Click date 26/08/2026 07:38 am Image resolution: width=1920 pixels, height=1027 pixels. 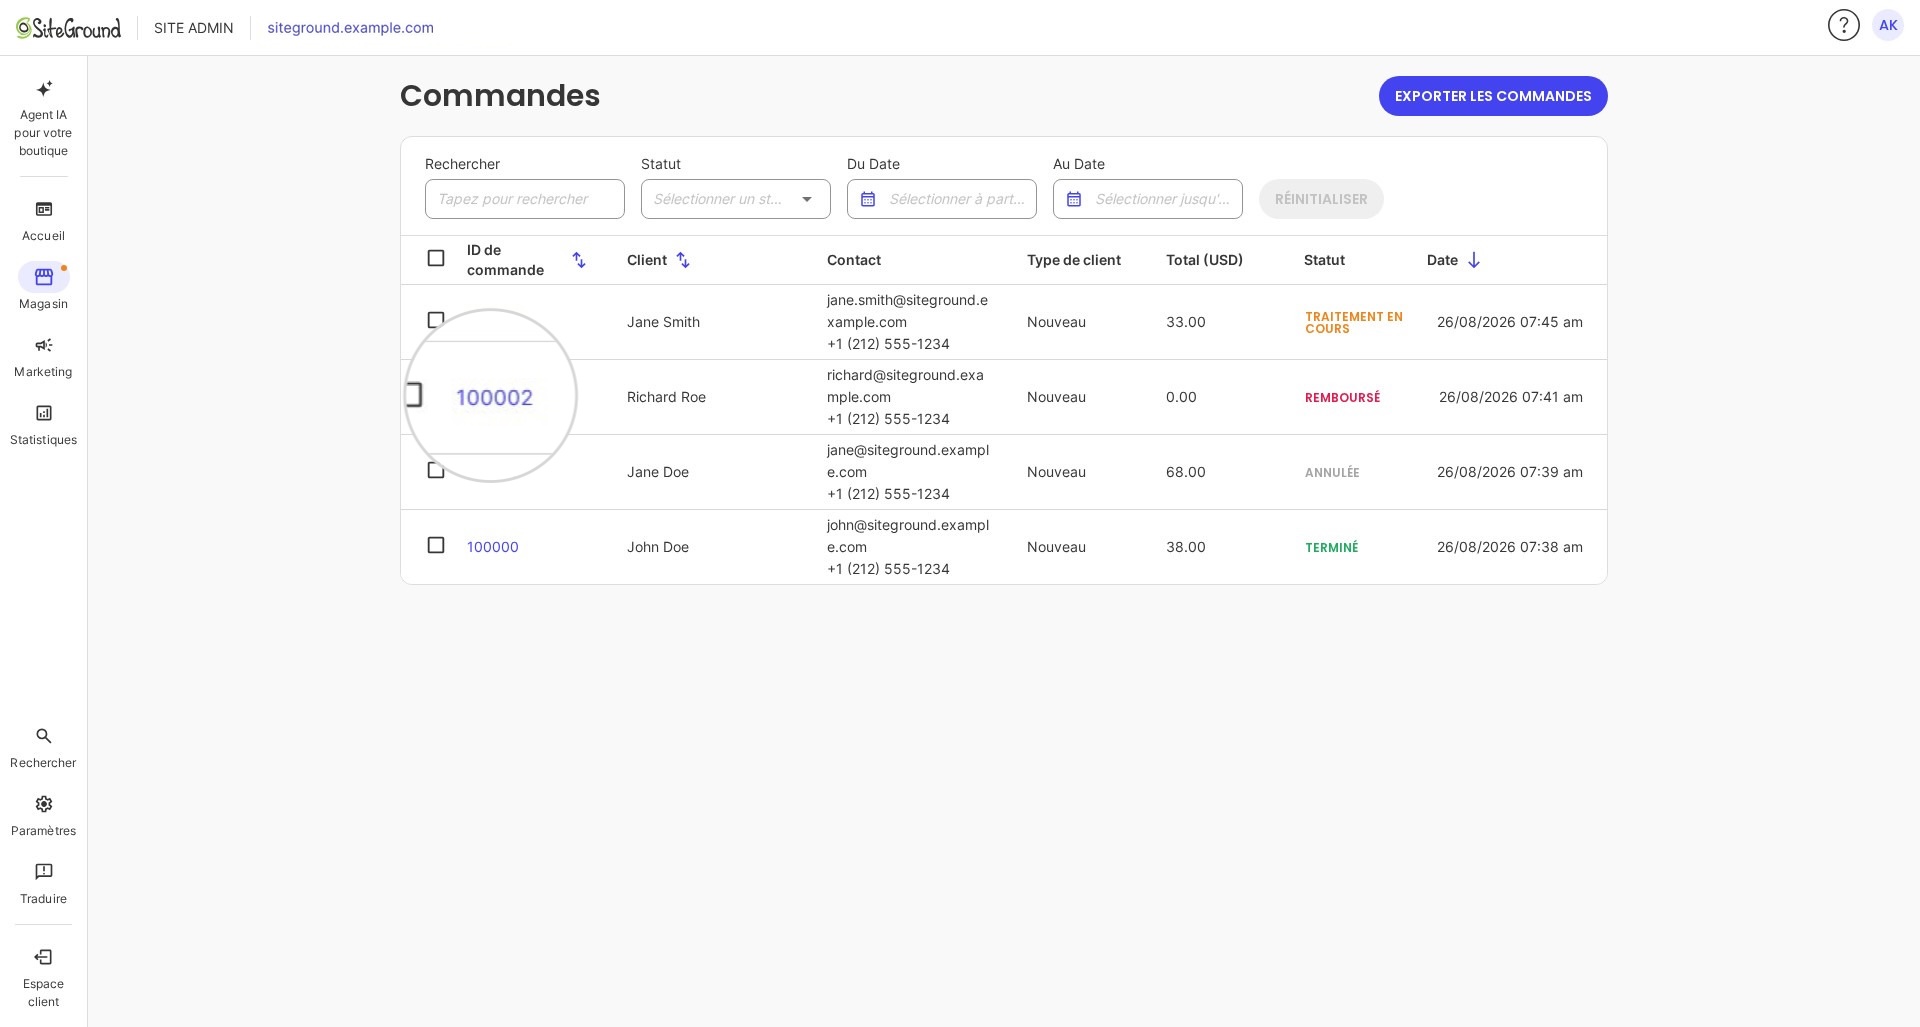(1510, 547)
